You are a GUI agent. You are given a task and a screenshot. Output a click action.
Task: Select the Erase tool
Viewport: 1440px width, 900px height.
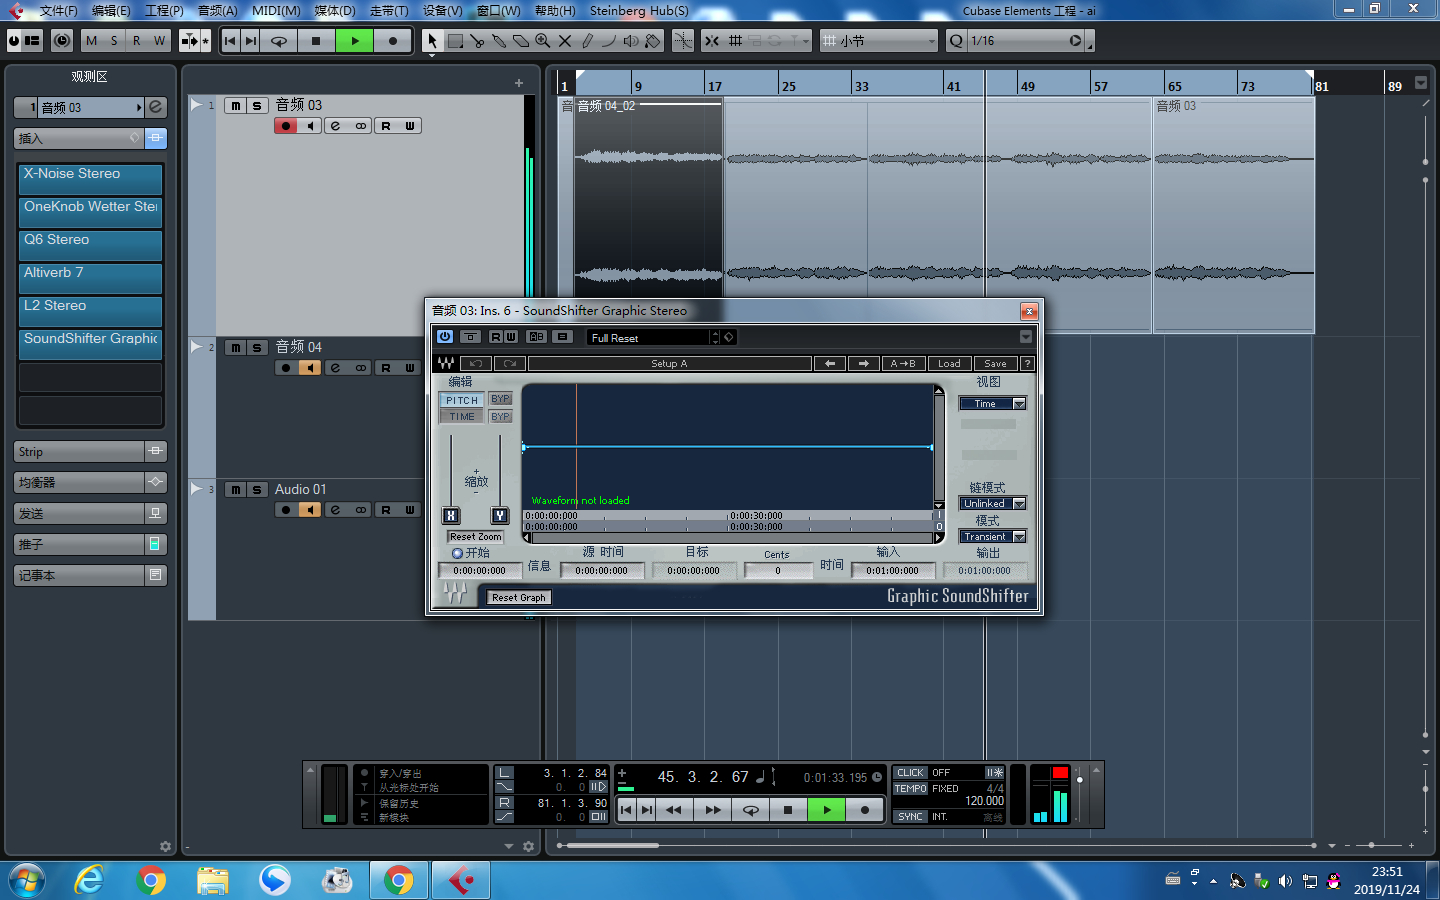[521, 41]
